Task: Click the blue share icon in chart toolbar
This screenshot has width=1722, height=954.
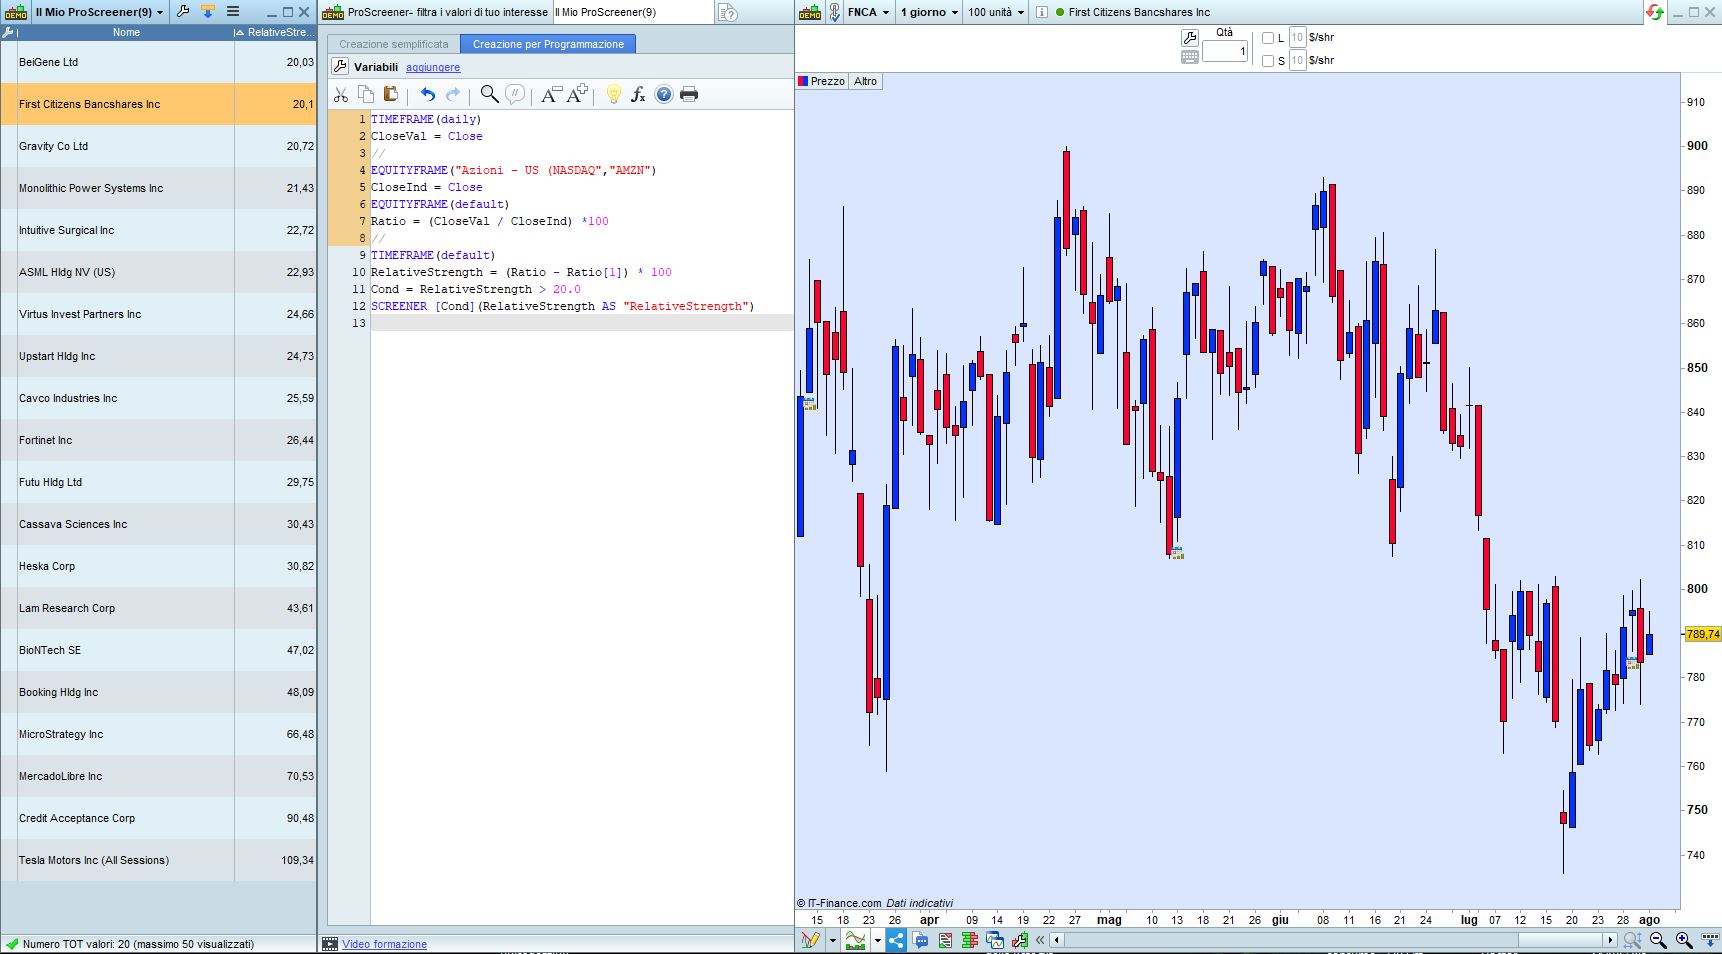Action: (896, 940)
